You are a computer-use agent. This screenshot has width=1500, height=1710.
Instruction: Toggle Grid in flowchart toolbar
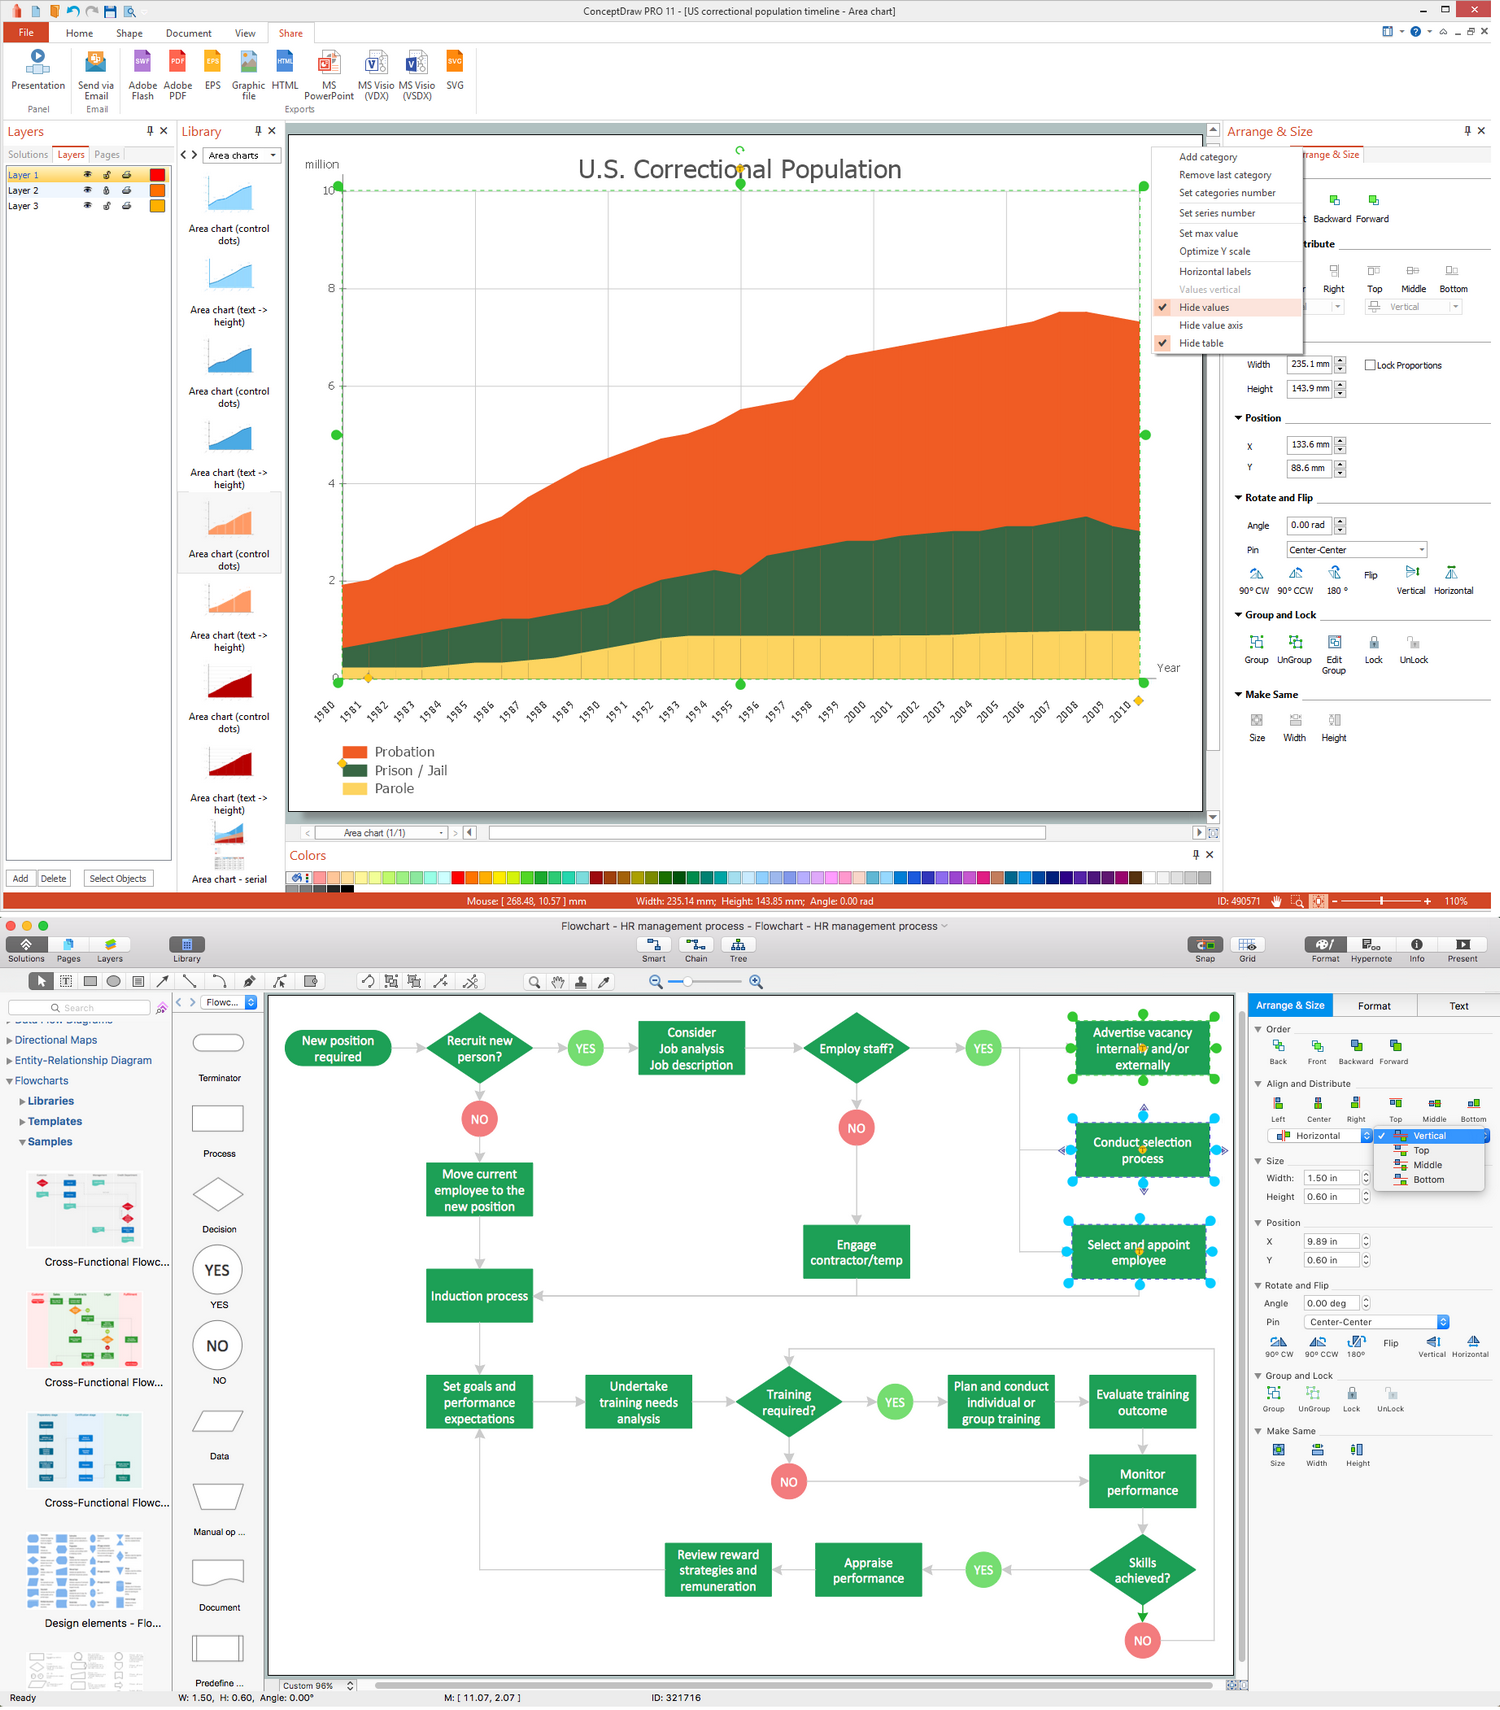1247,944
